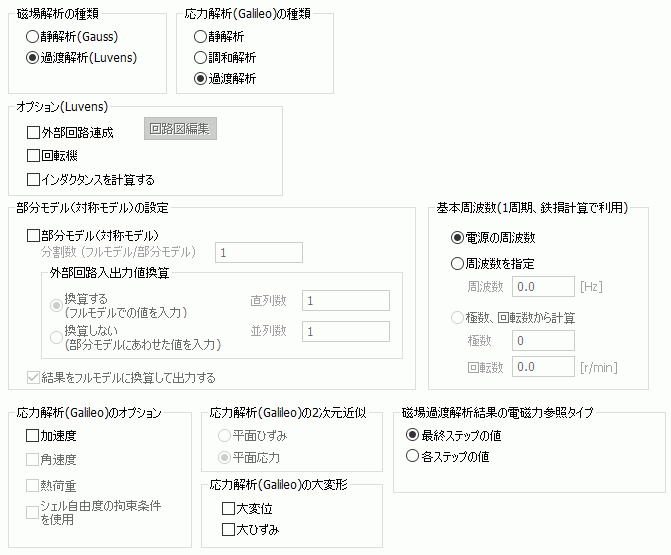
Task: Click the 周波数 Hz input field
Action: coord(543,288)
